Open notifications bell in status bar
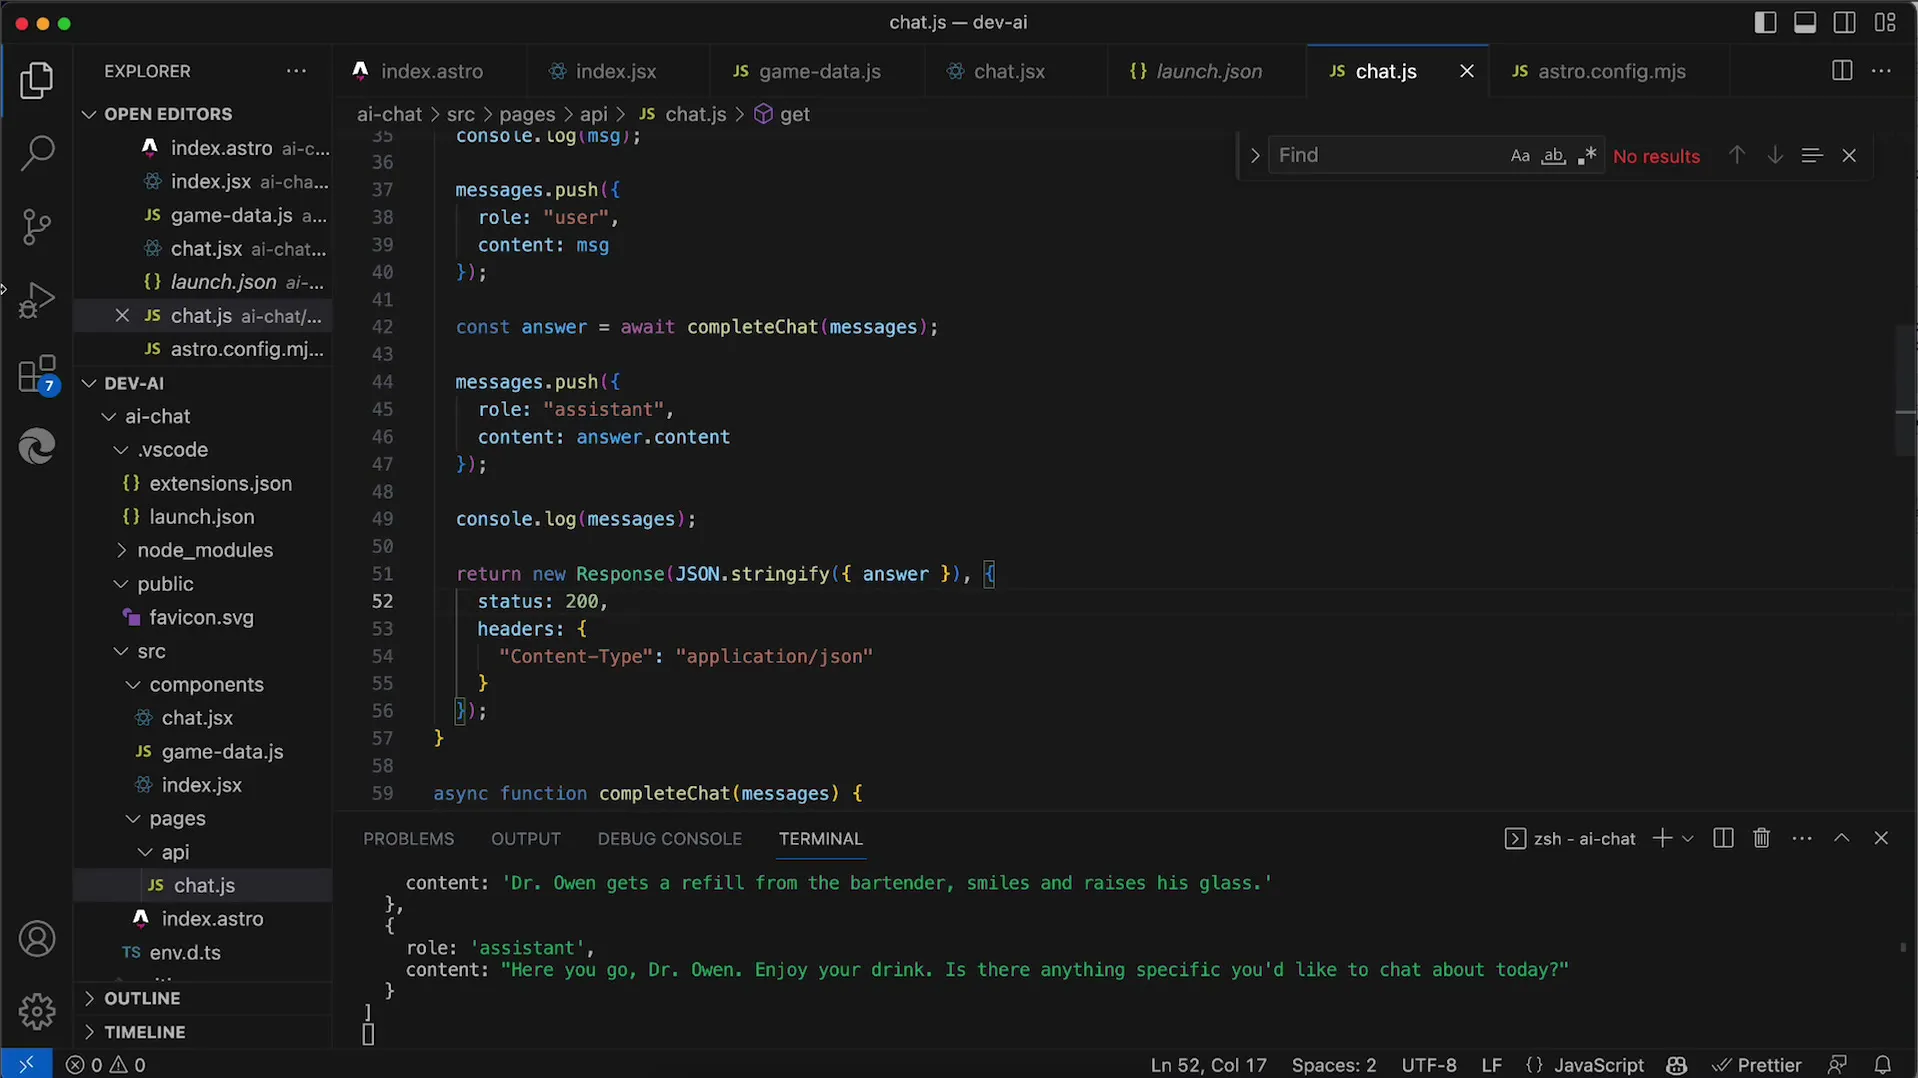 [x=1883, y=1065]
